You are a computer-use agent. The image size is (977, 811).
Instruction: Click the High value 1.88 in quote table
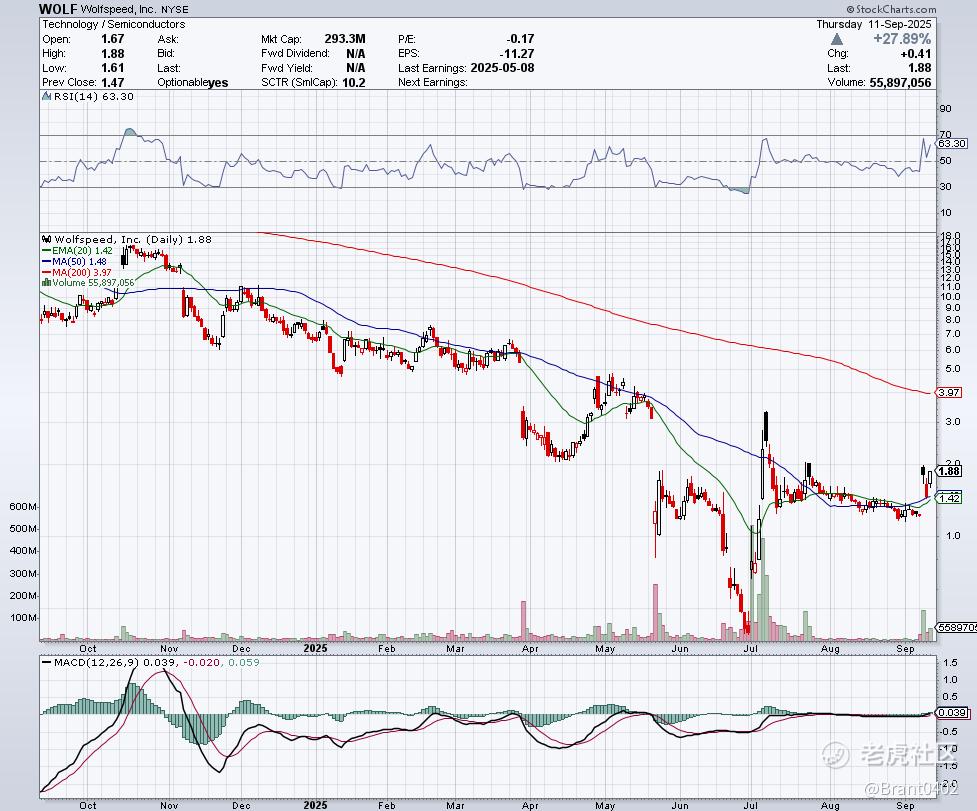click(113, 54)
